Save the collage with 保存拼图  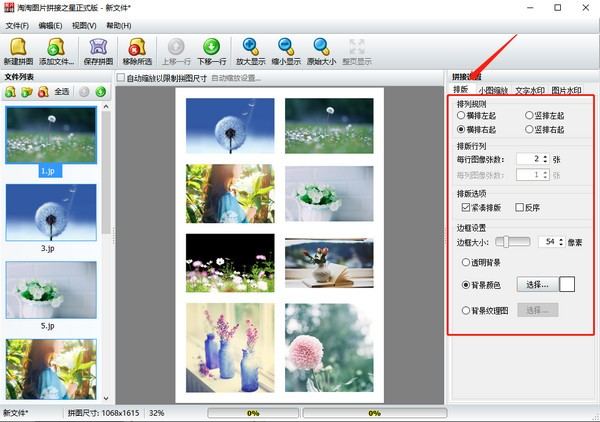pos(98,51)
